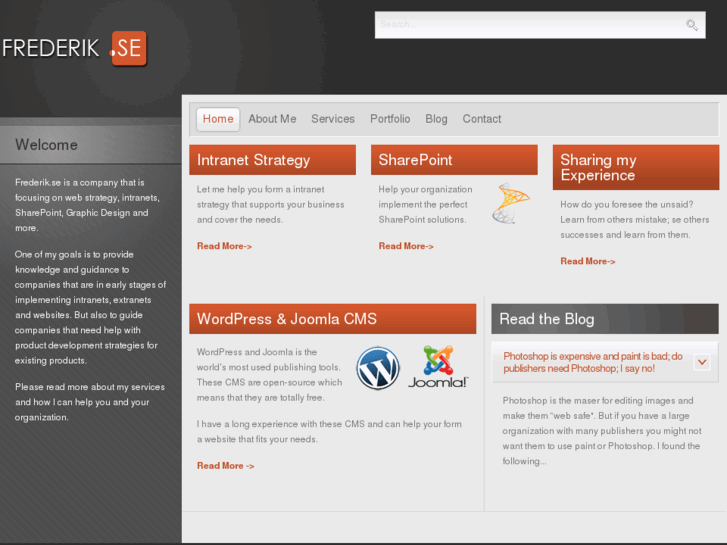Click text 'One of my goals is to provide'
The width and height of the screenshot is (727, 545).
[x=74, y=254]
